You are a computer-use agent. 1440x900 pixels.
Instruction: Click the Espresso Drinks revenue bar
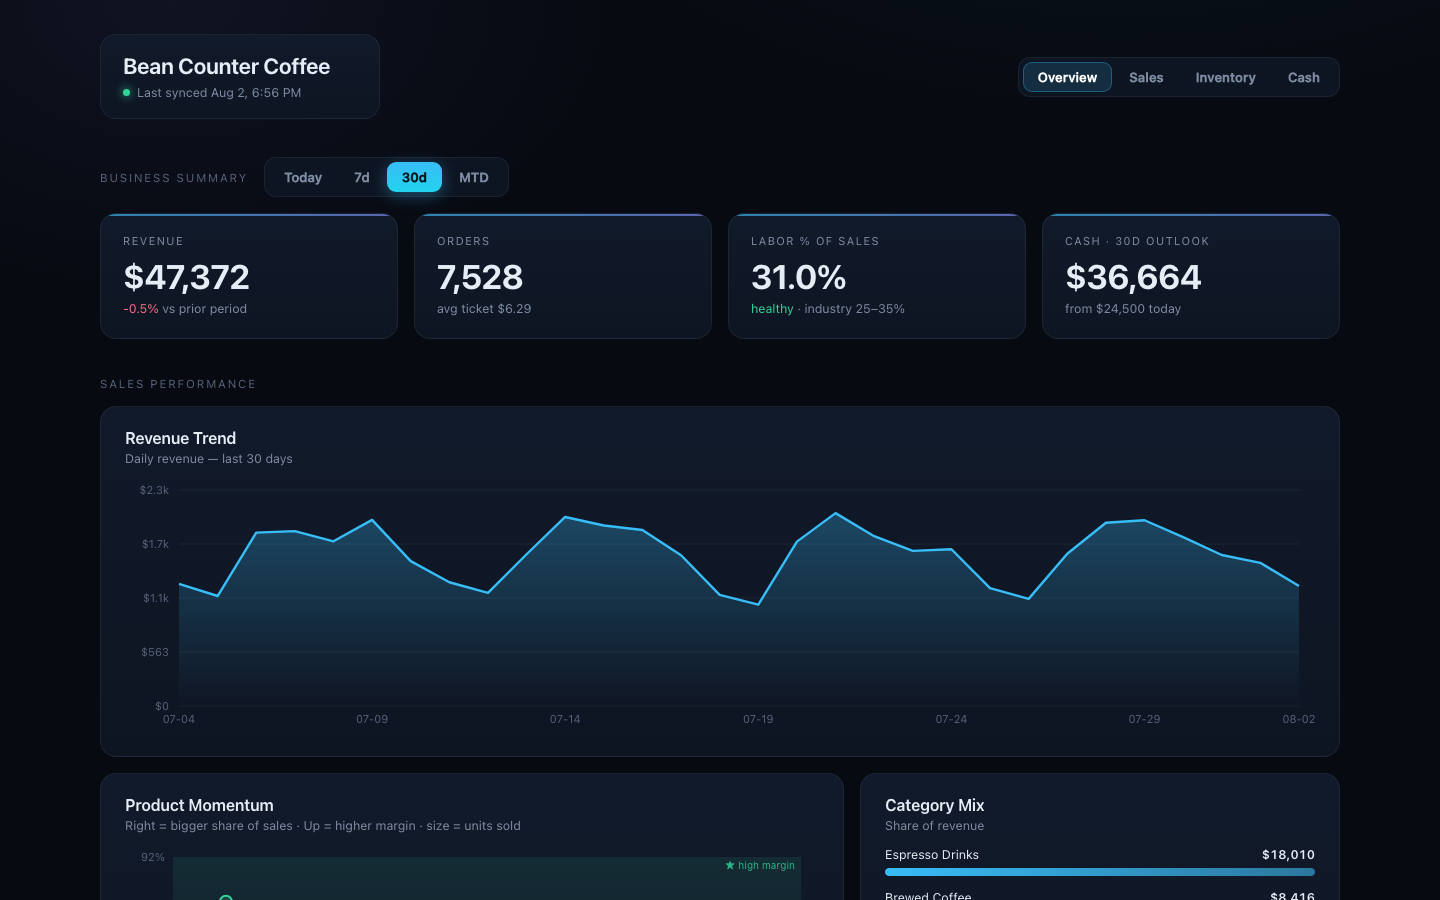[x=1100, y=872]
